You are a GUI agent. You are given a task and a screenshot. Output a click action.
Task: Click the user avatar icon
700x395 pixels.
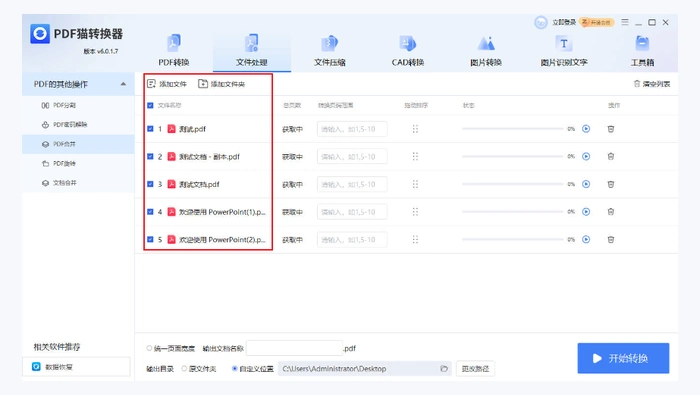541,22
